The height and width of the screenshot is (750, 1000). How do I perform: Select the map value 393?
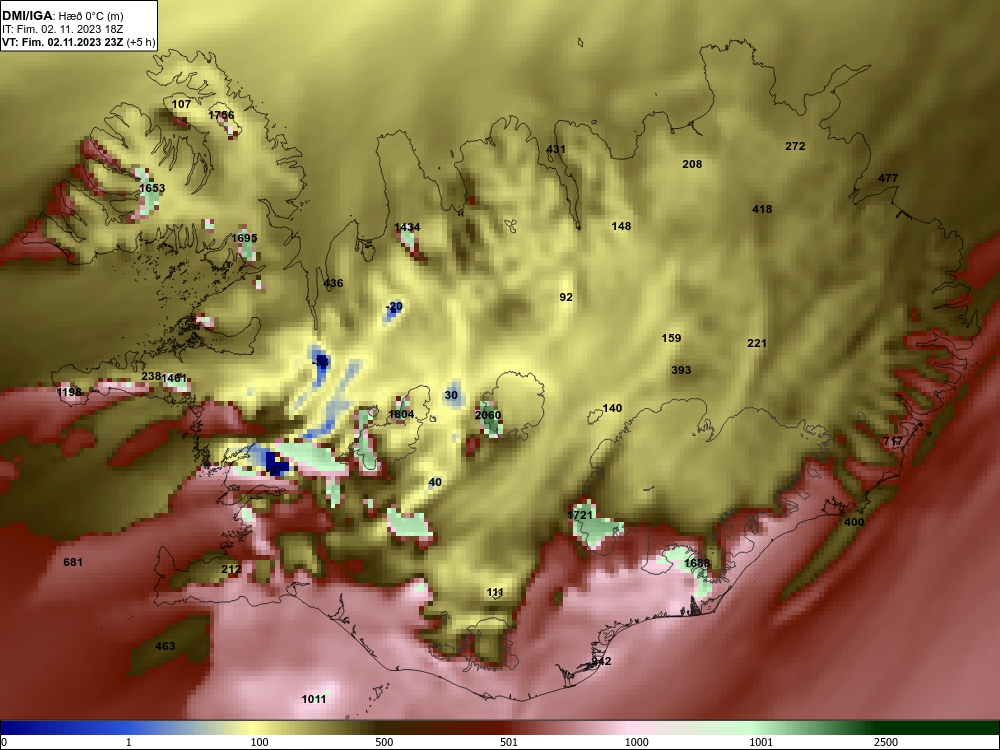pos(681,370)
